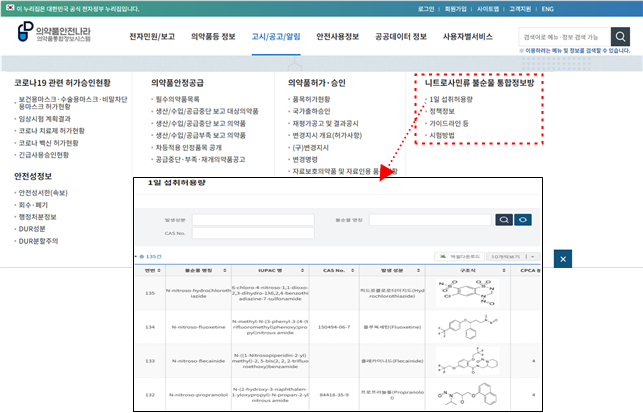Open the 품목허가현황 link
Viewport: 643px width, 413px height.
point(311,99)
